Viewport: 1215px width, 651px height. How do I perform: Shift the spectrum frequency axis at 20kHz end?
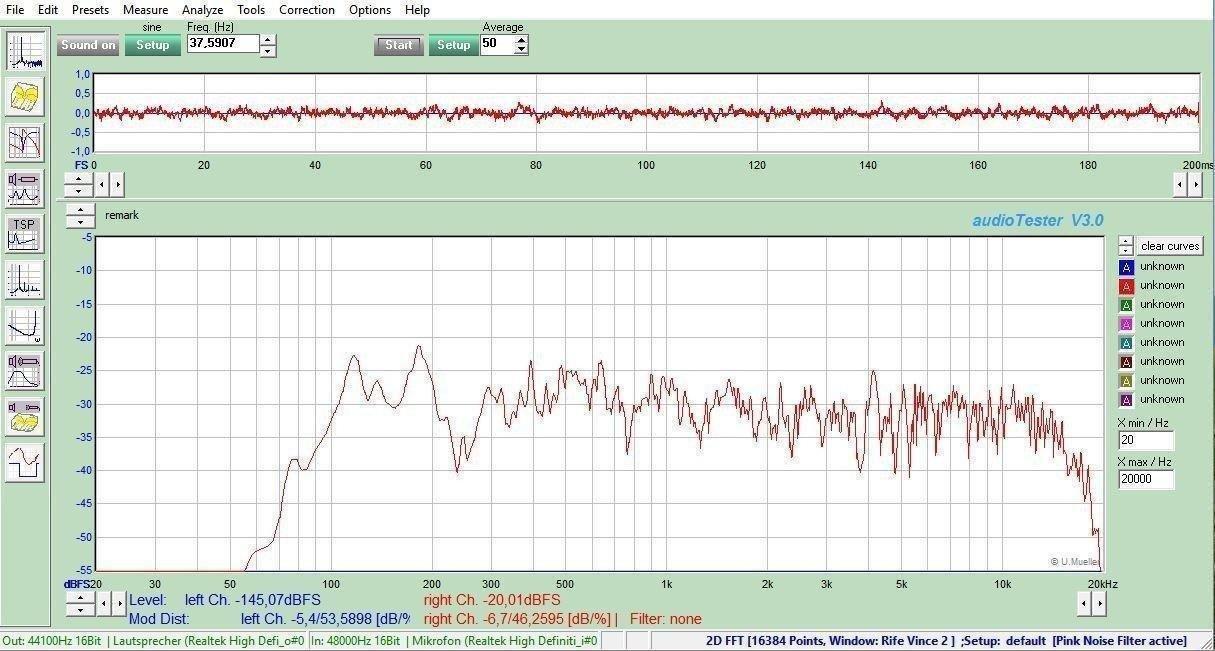click(1092, 603)
